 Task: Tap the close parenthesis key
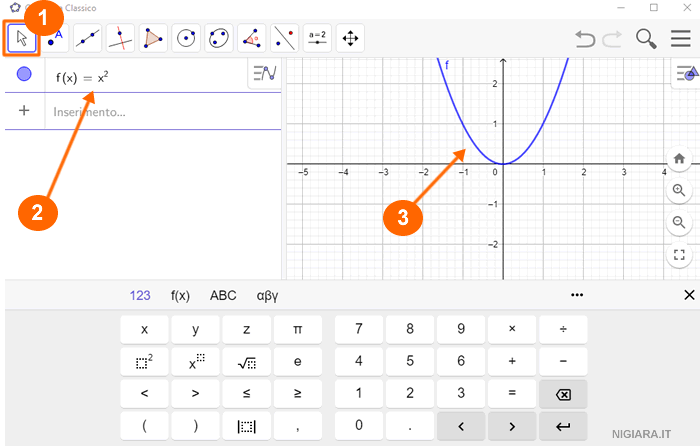click(x=196, y=426)
